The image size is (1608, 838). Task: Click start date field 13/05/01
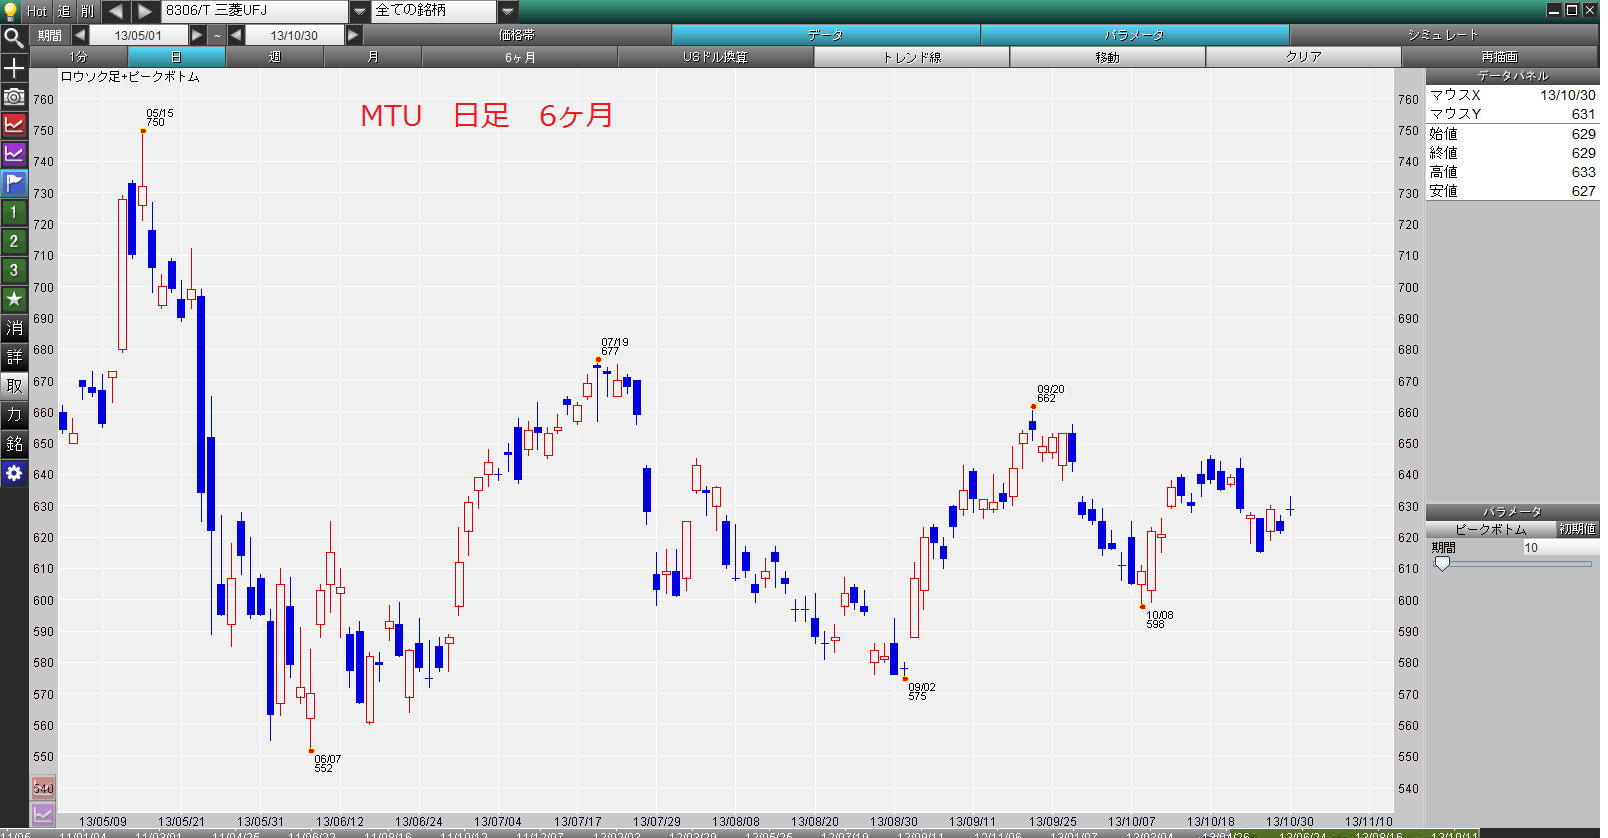pos(138,35)
